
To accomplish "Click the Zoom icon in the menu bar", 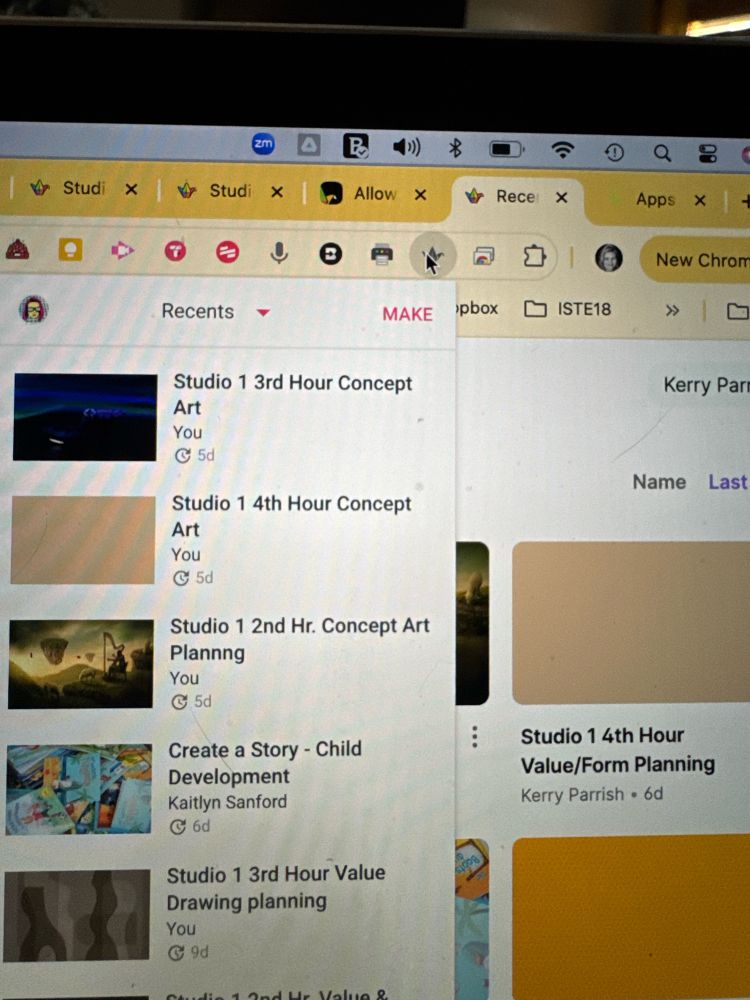I will point(263,145).
